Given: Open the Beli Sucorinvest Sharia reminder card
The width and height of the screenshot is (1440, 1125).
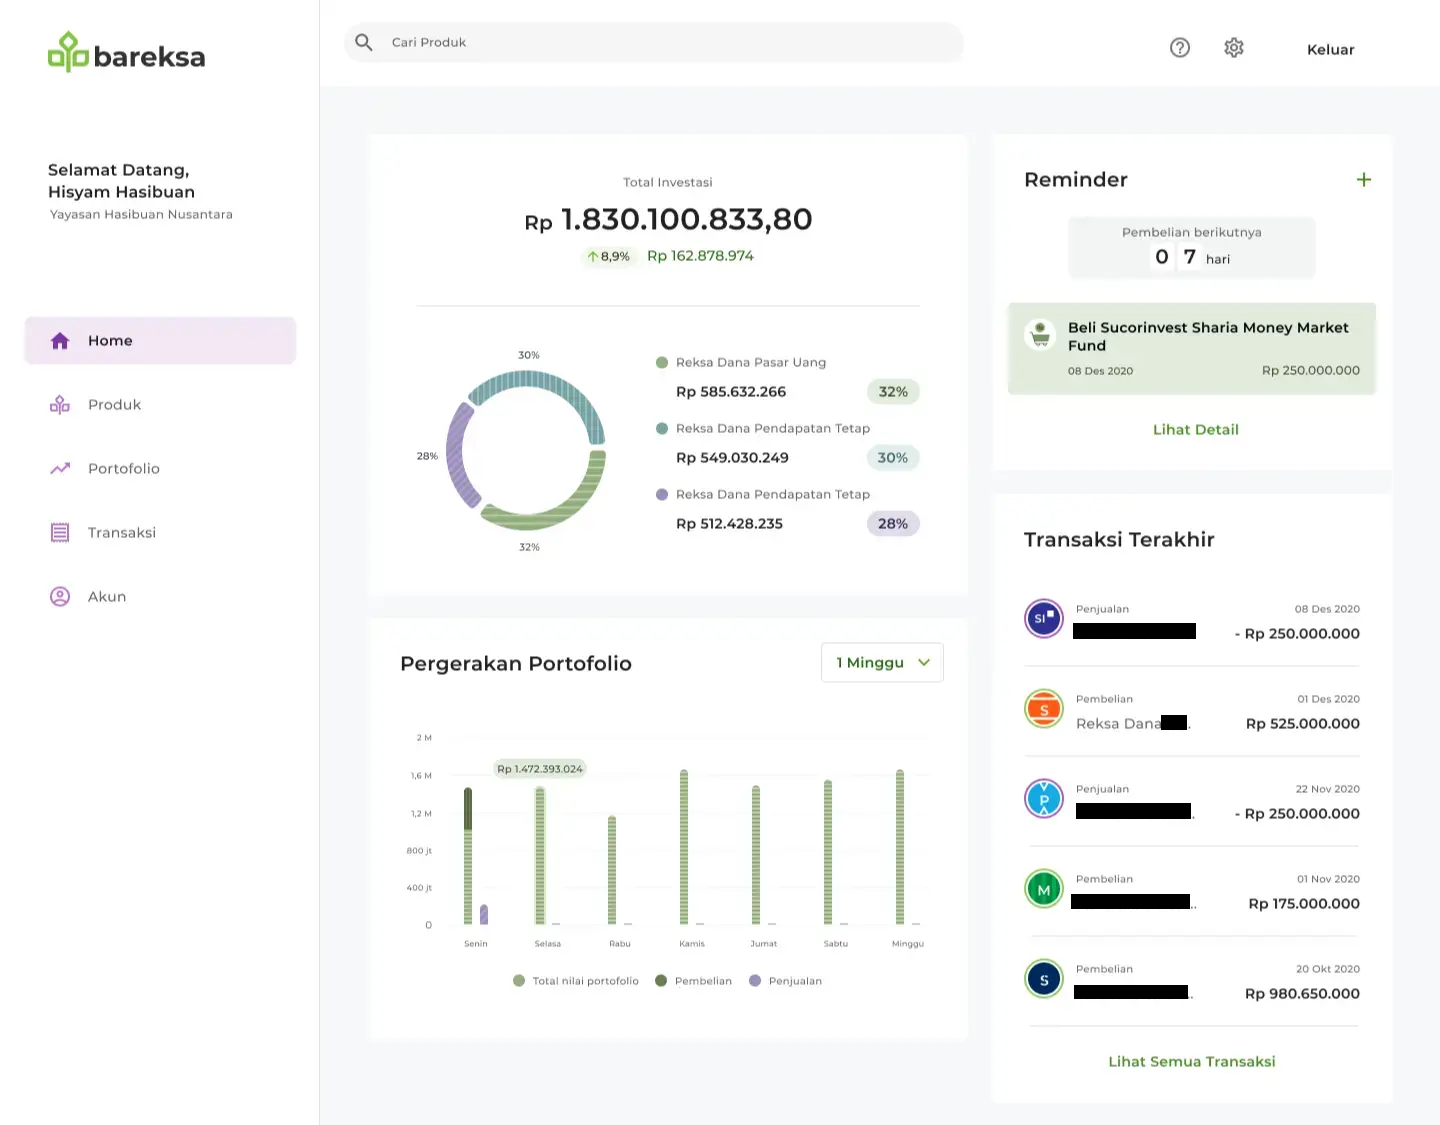Looking at the screenshot, I should click(1192, 348).
